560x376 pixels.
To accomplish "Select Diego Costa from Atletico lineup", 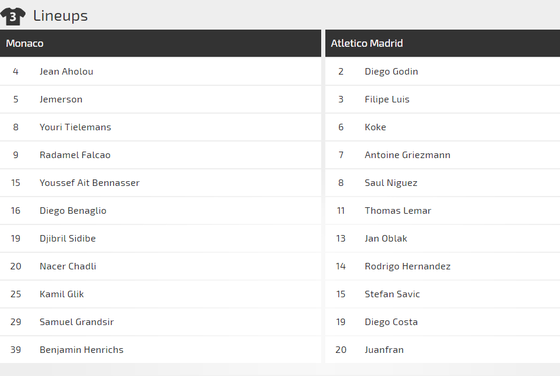I will (391, 322).
